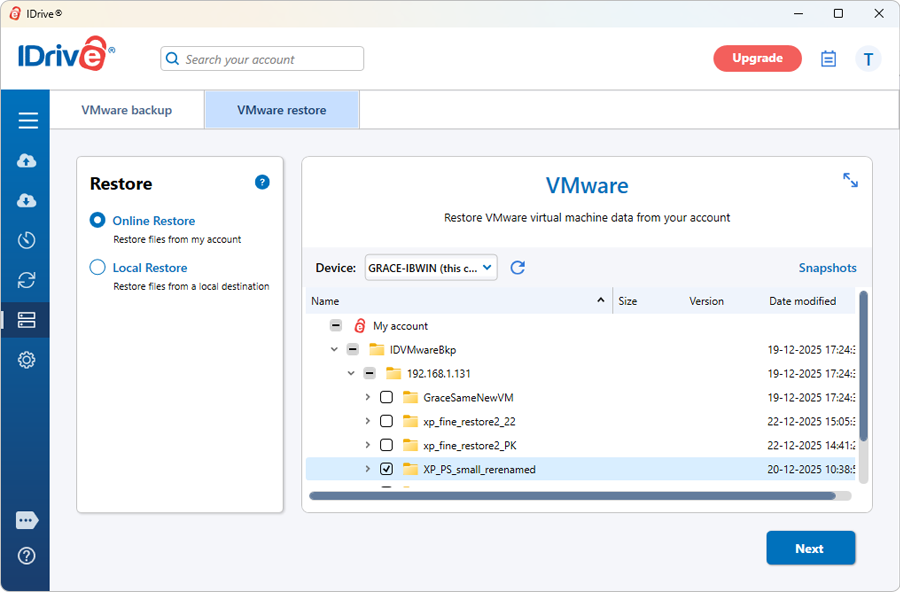
Task: Select the Online Restore radio button
Action: click(x=98, y=220)
